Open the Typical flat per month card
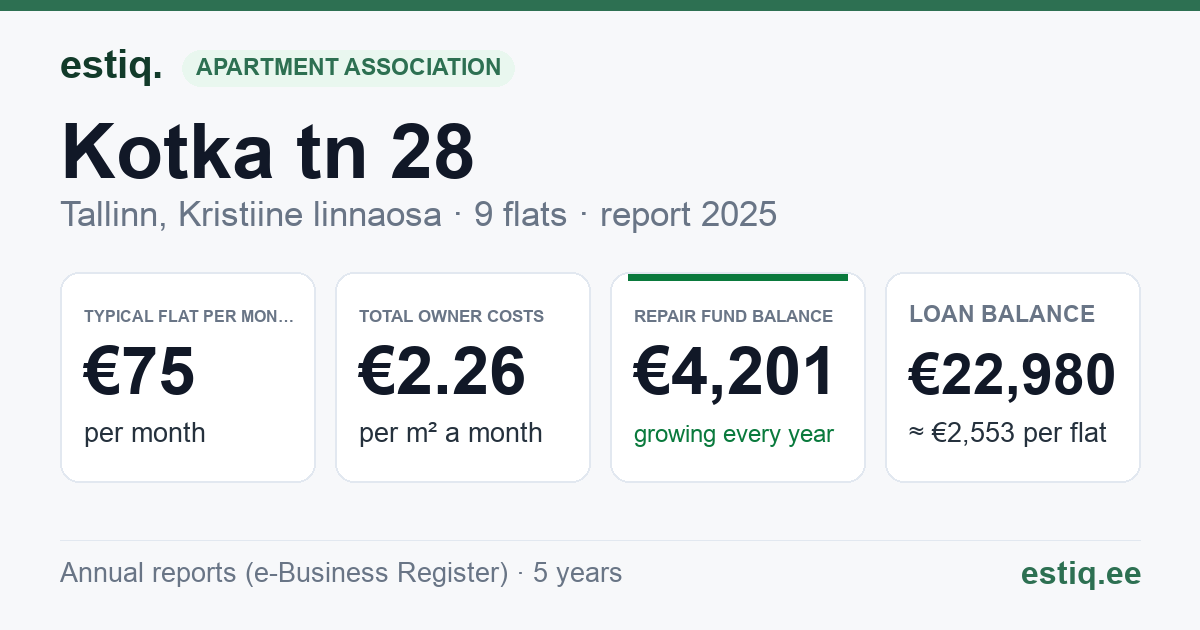 tap(188, 377)
